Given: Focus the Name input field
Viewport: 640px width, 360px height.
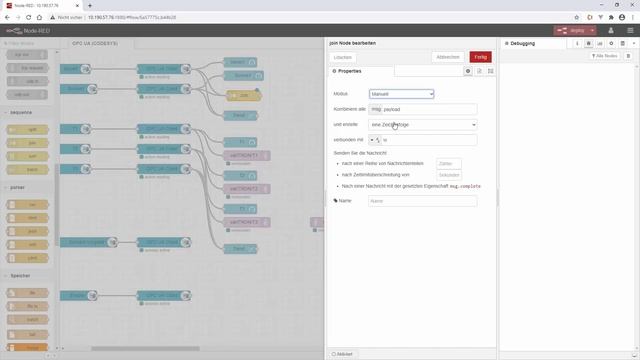Looking at the screenshot, I should (422, 201).
